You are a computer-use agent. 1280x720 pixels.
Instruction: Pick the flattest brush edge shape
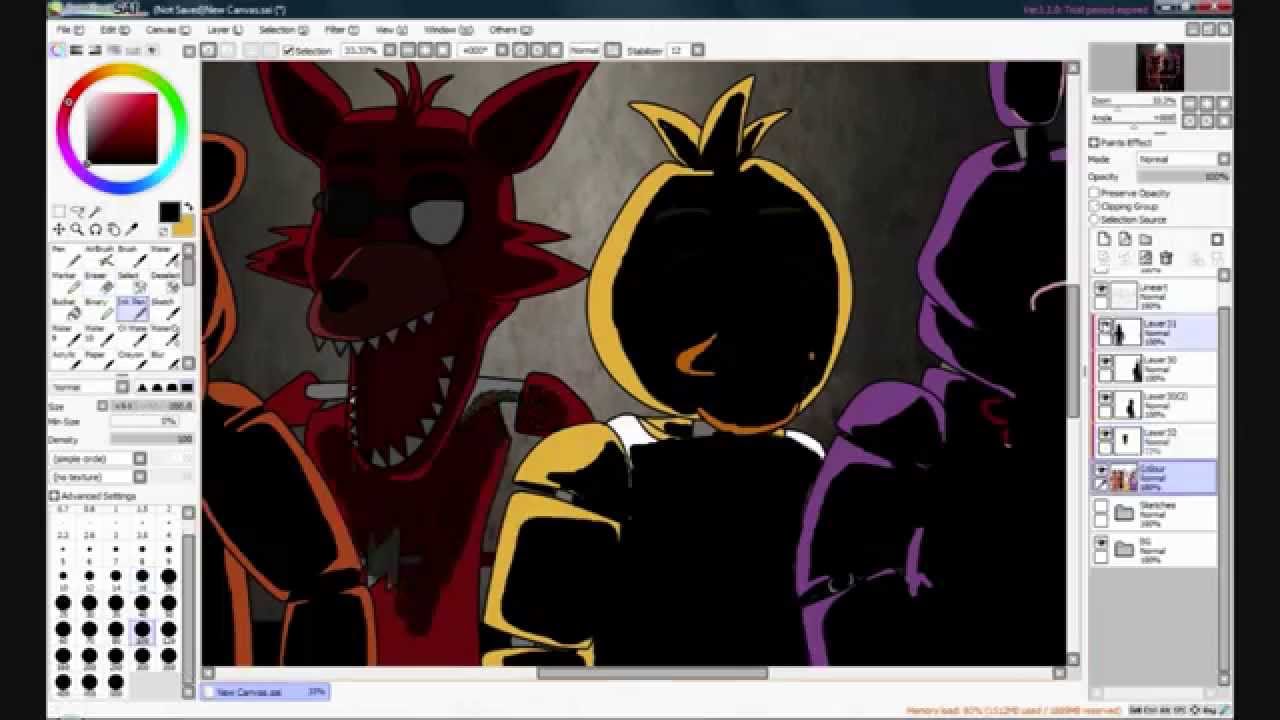pos(187,387)
